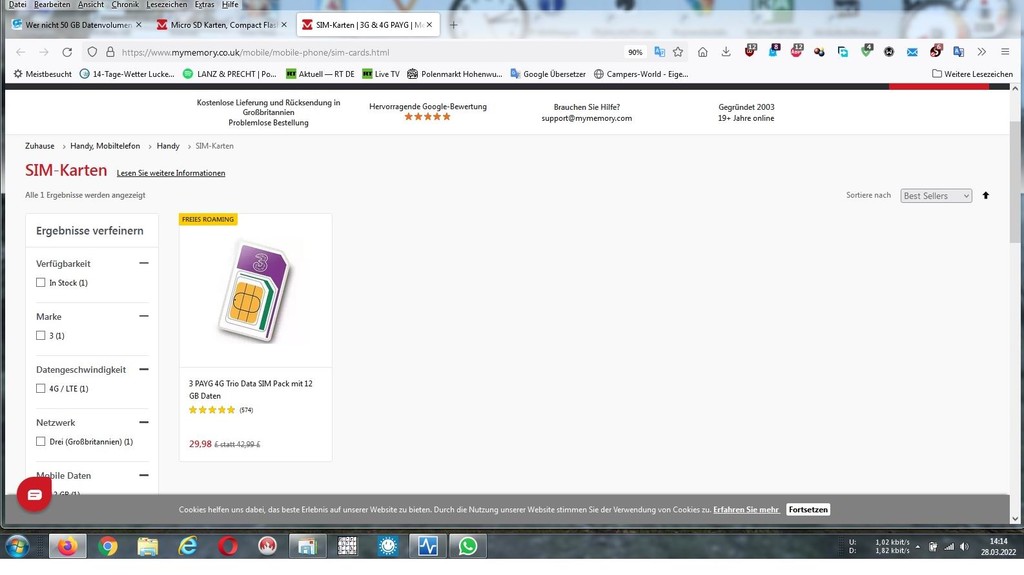Screen dimensions: 1024x575
Task: Open 'Handy, Mobiltelefon' breadcrumb link
Action: pyautogui.click(x=105, y=146)
